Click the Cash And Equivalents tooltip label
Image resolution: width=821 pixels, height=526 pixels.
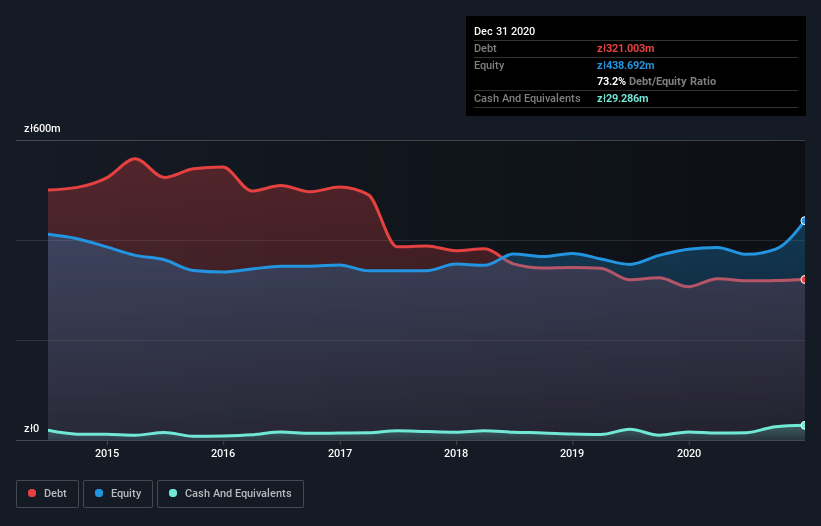(x=527, y=98)
